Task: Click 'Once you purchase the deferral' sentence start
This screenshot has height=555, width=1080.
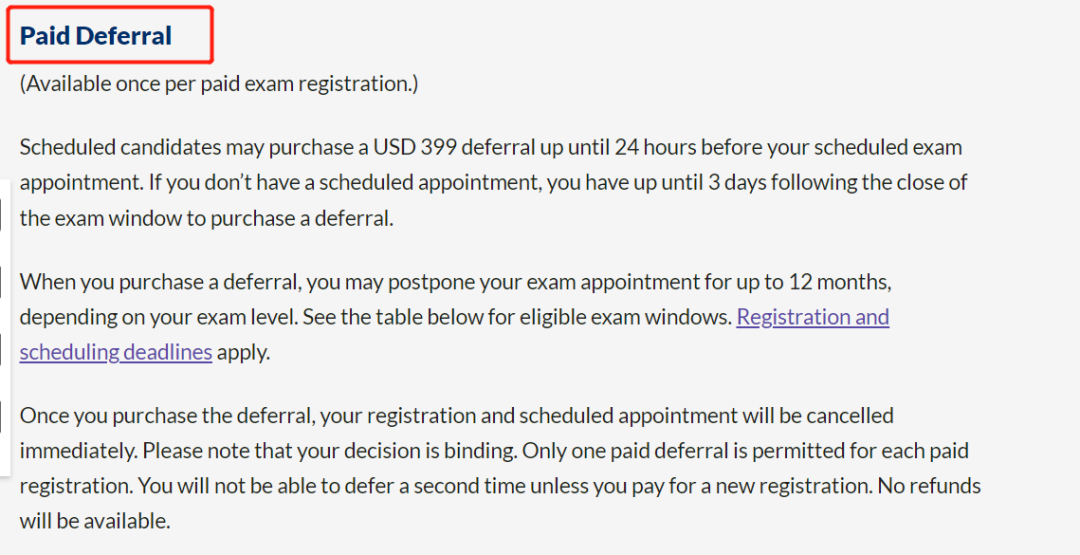Action: tap(167, 416)
